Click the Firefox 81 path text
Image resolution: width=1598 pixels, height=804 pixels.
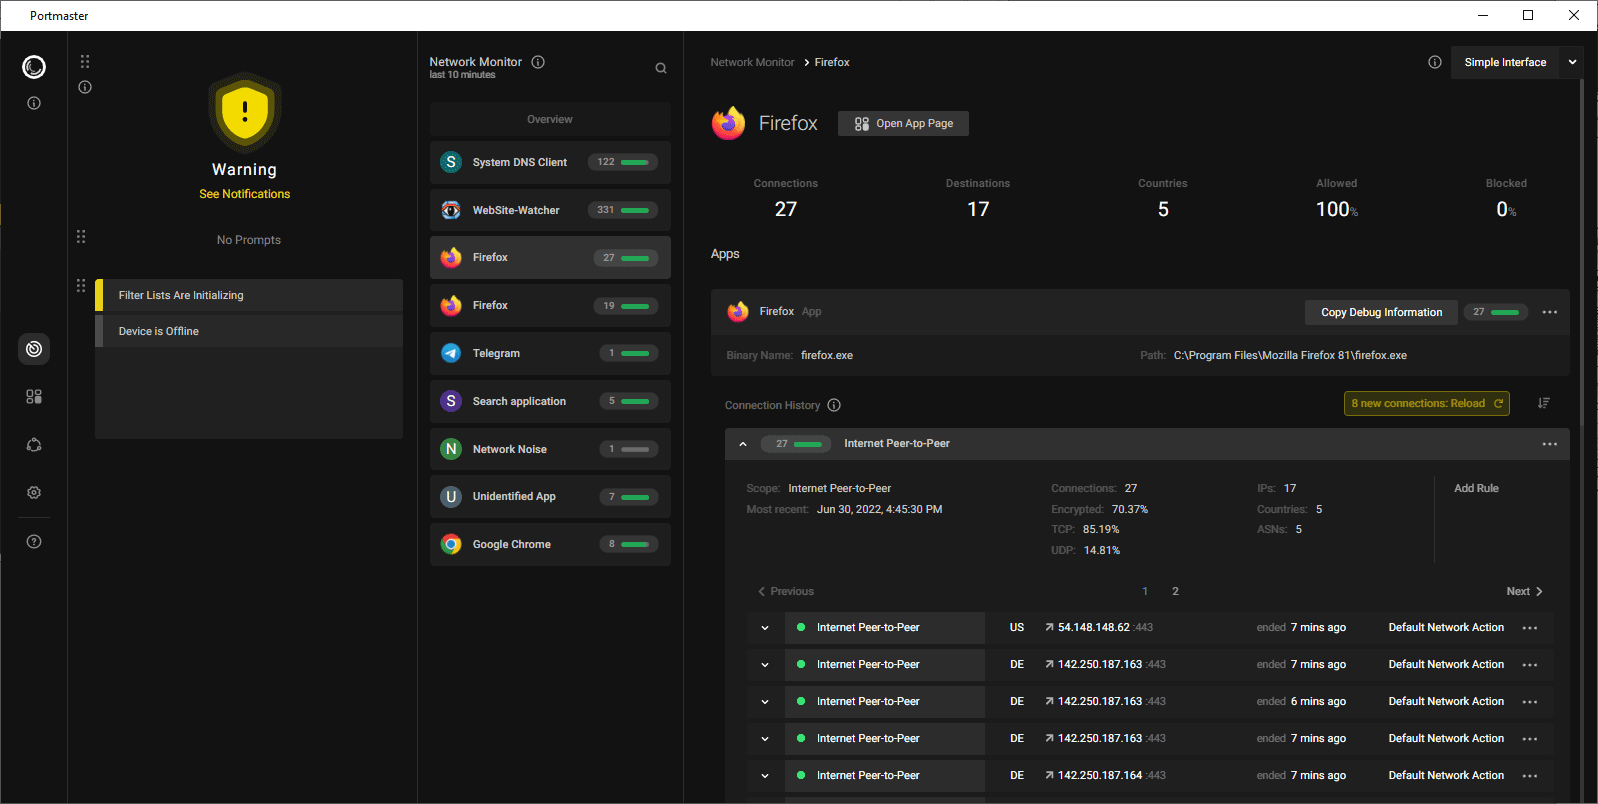coord(1290,355)
